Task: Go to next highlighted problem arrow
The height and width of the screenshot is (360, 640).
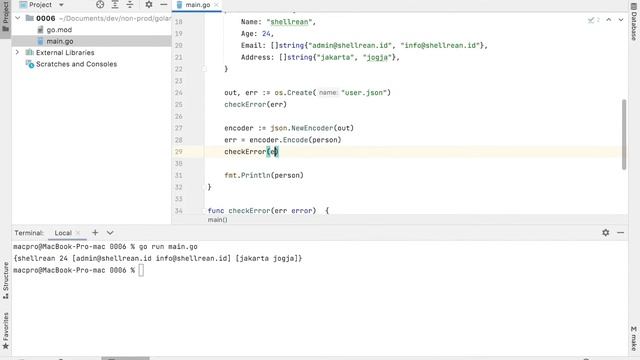Action: (x=621, y=20)
